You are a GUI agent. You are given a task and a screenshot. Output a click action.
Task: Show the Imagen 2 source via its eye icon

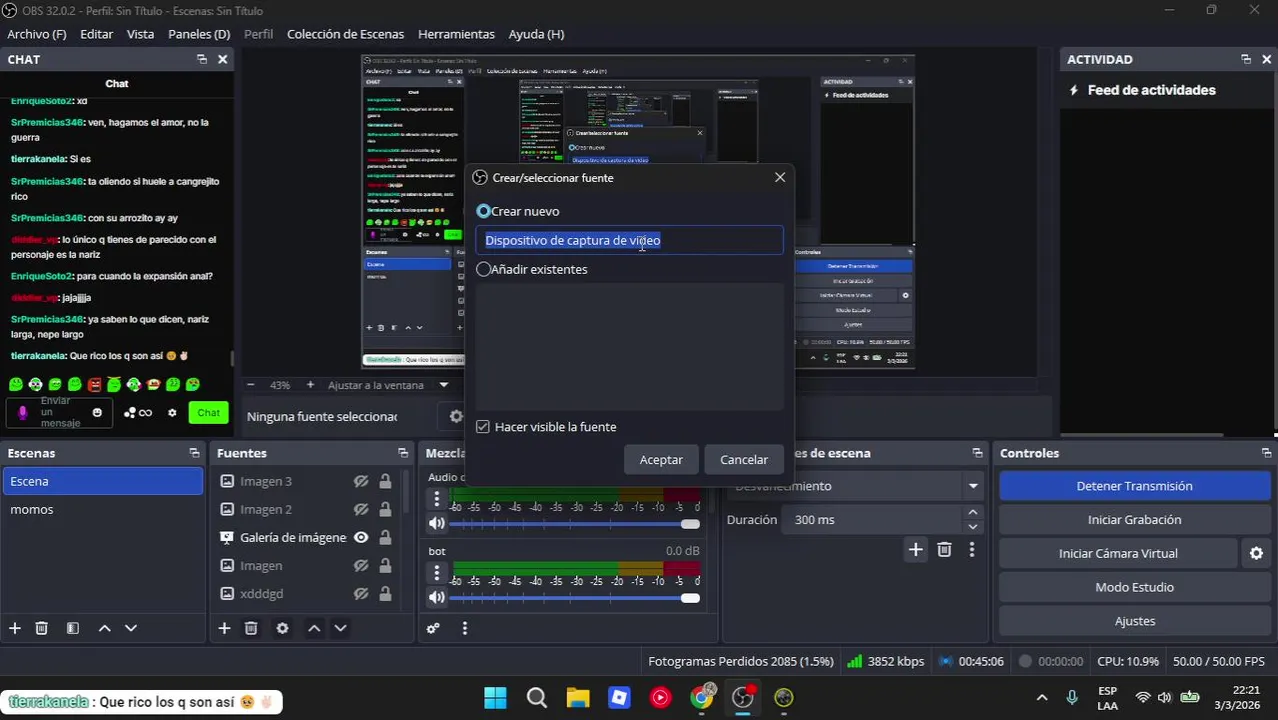[x=361, y=509]
